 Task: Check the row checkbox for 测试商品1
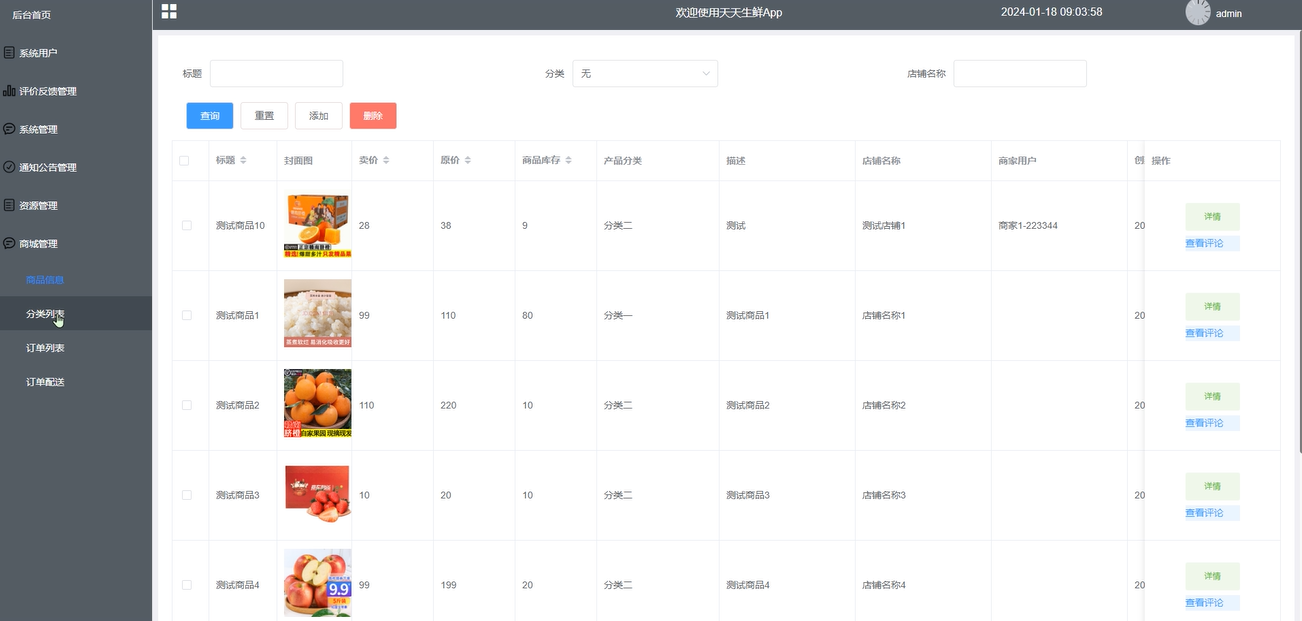186,315
